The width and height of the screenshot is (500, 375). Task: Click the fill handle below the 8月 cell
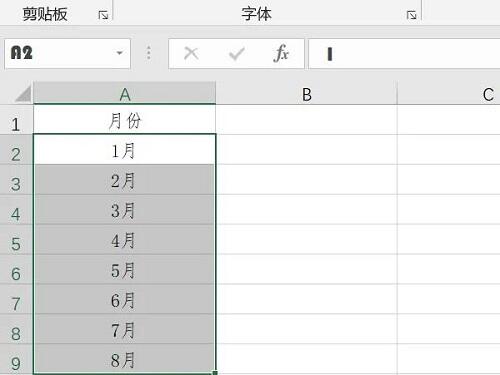point(215,372)
